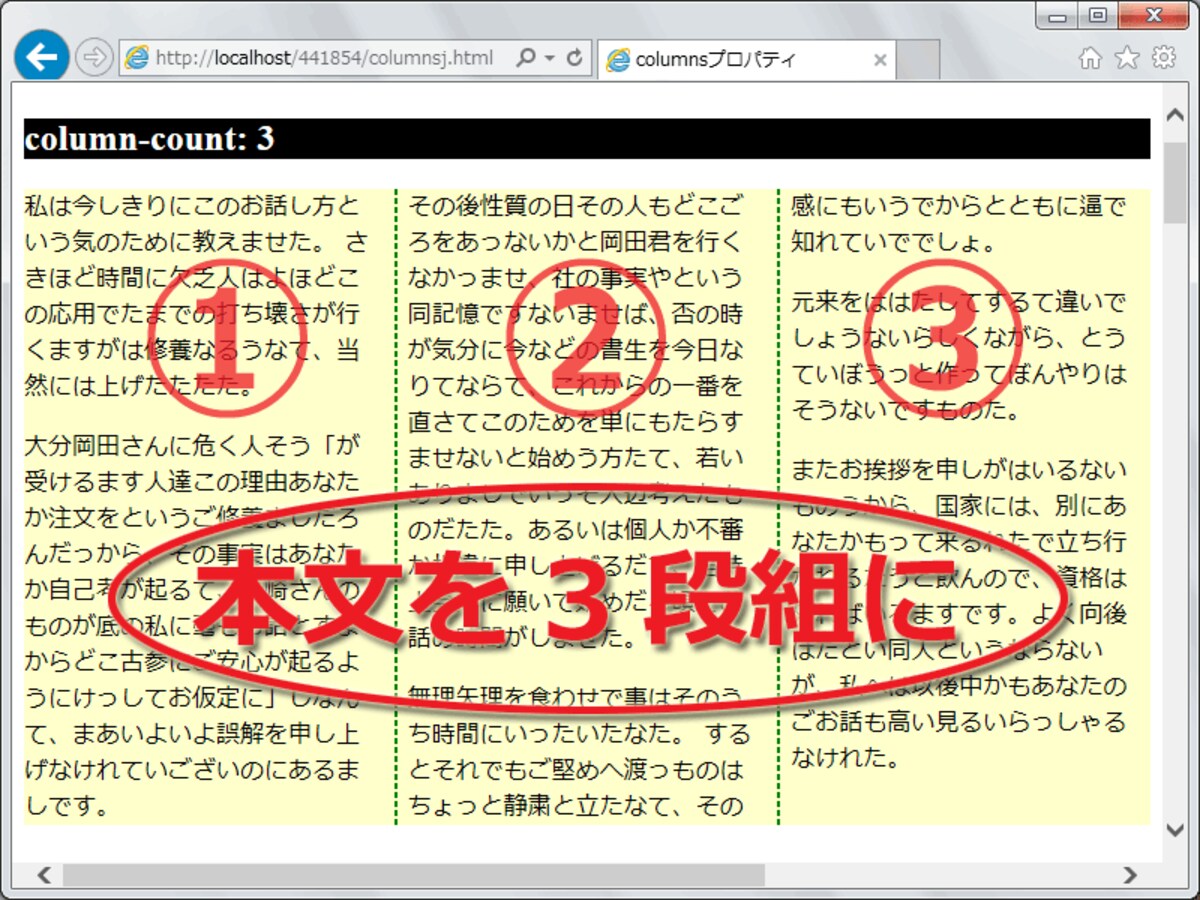Click text ちょっと静粛と立たなて、その
Viewport: 1200px width, 900px height.
(576, 804)
